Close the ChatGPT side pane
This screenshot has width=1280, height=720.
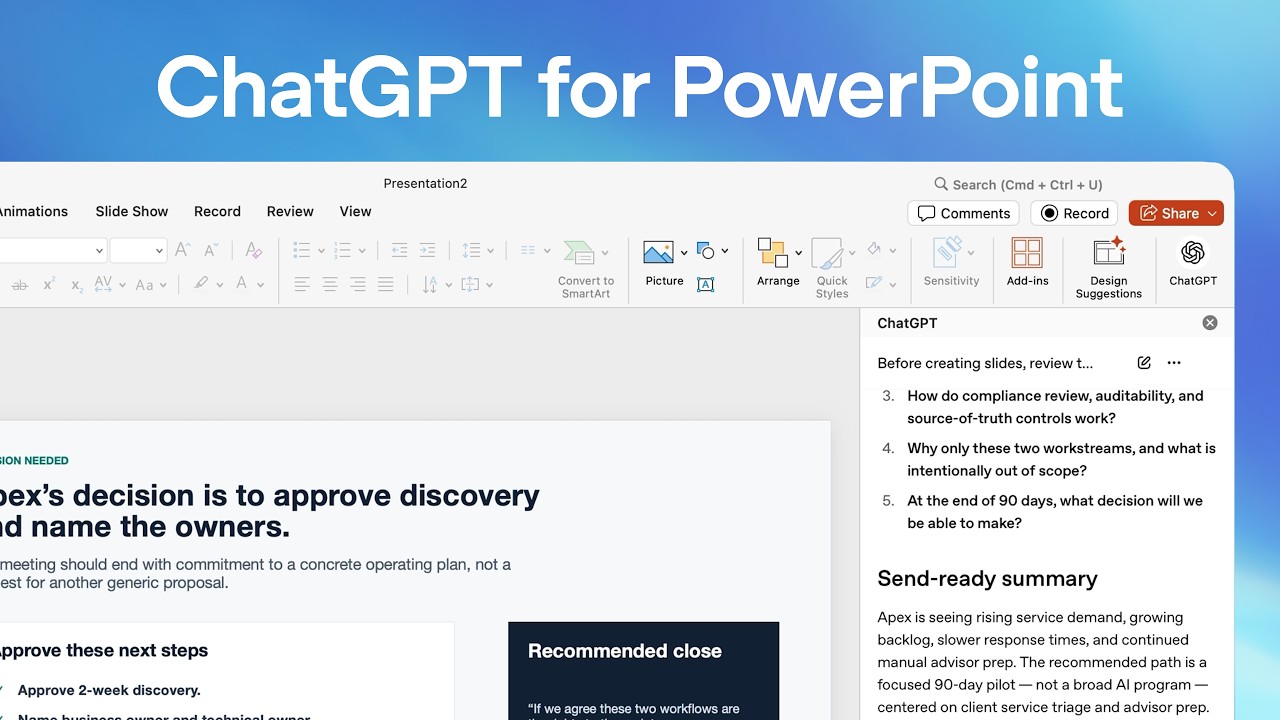tap(1210, 323)
